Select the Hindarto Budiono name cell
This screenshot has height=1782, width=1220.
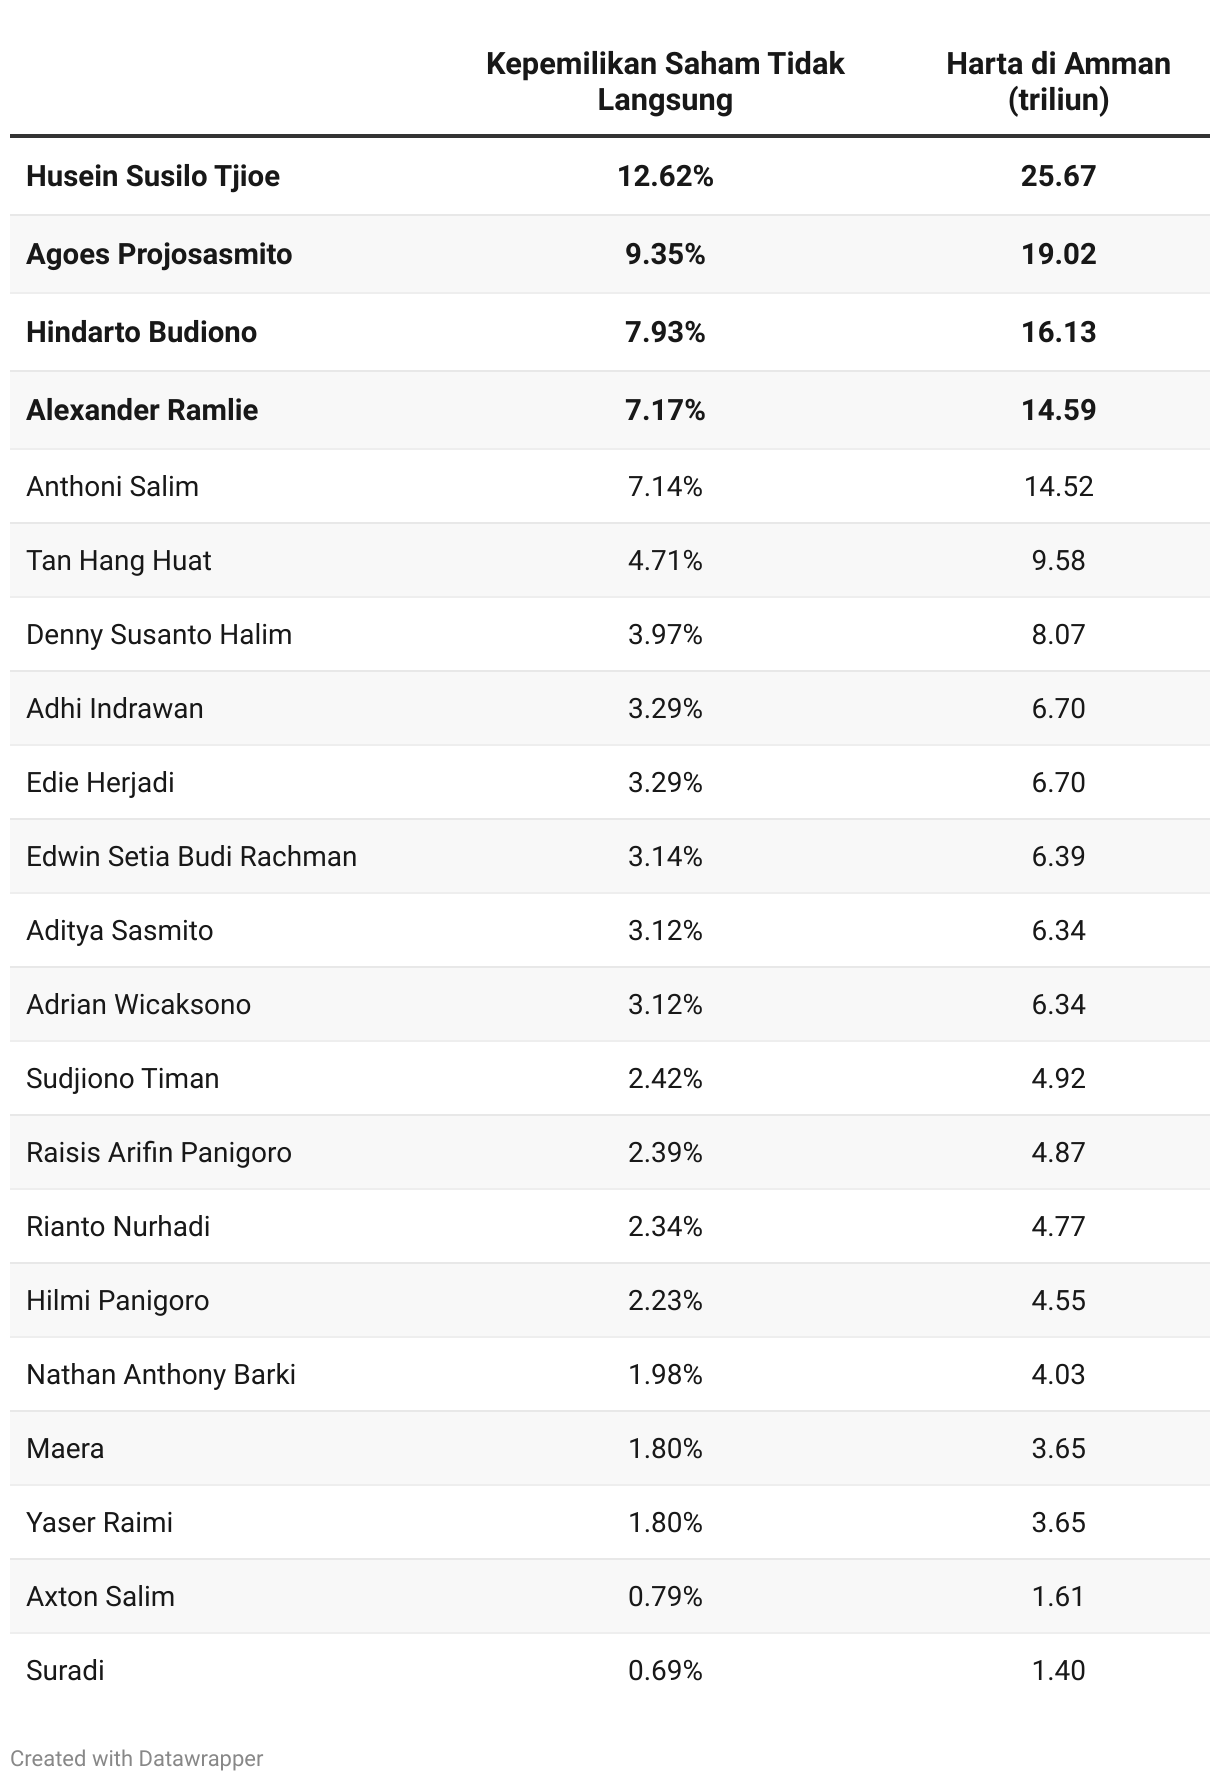141,332
